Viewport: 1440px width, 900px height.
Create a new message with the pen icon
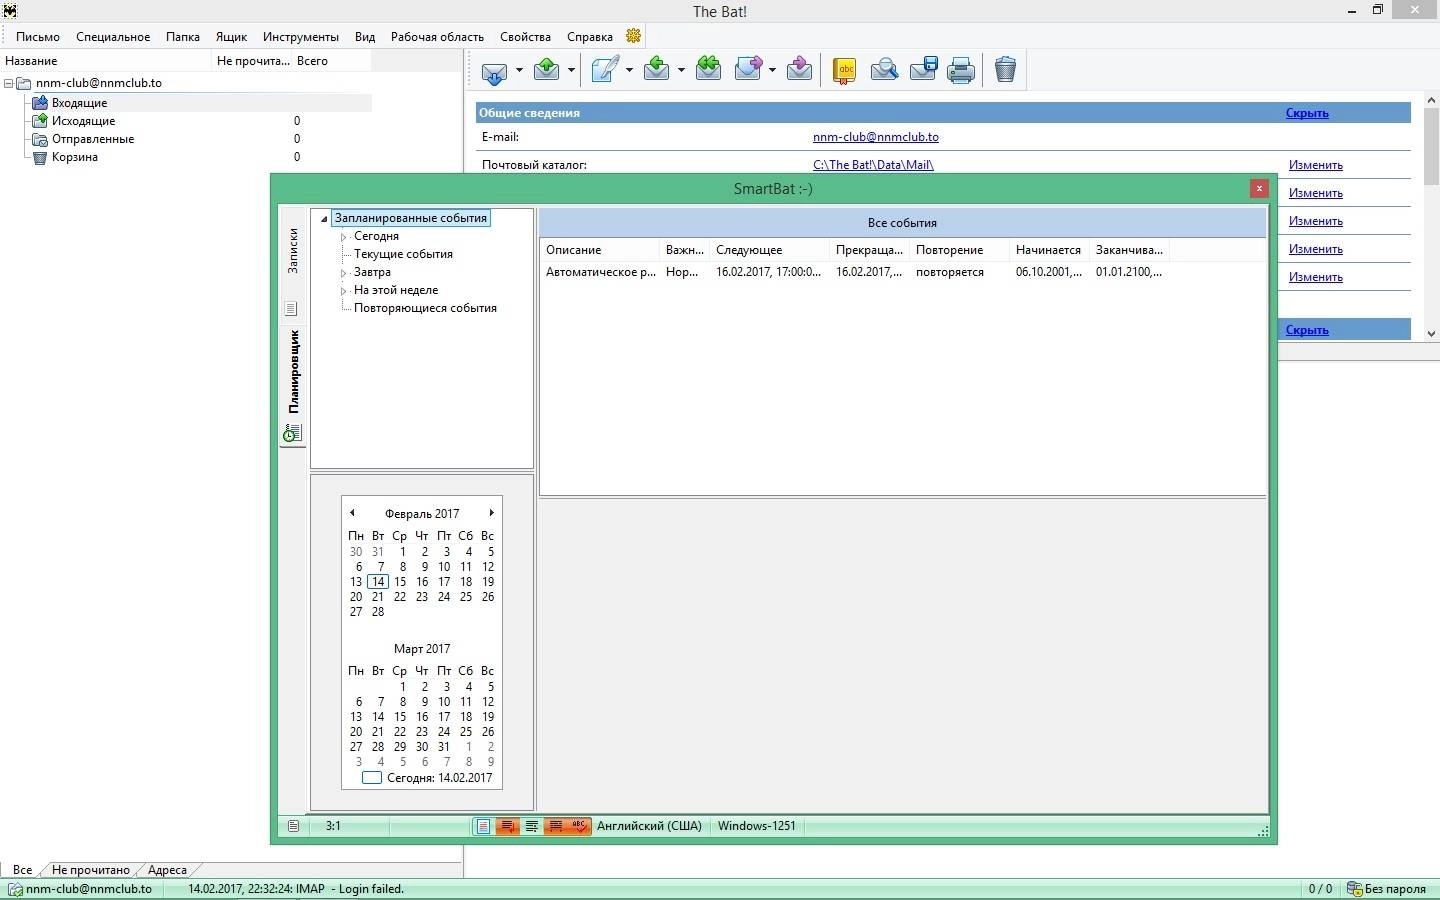pos(604,69)
